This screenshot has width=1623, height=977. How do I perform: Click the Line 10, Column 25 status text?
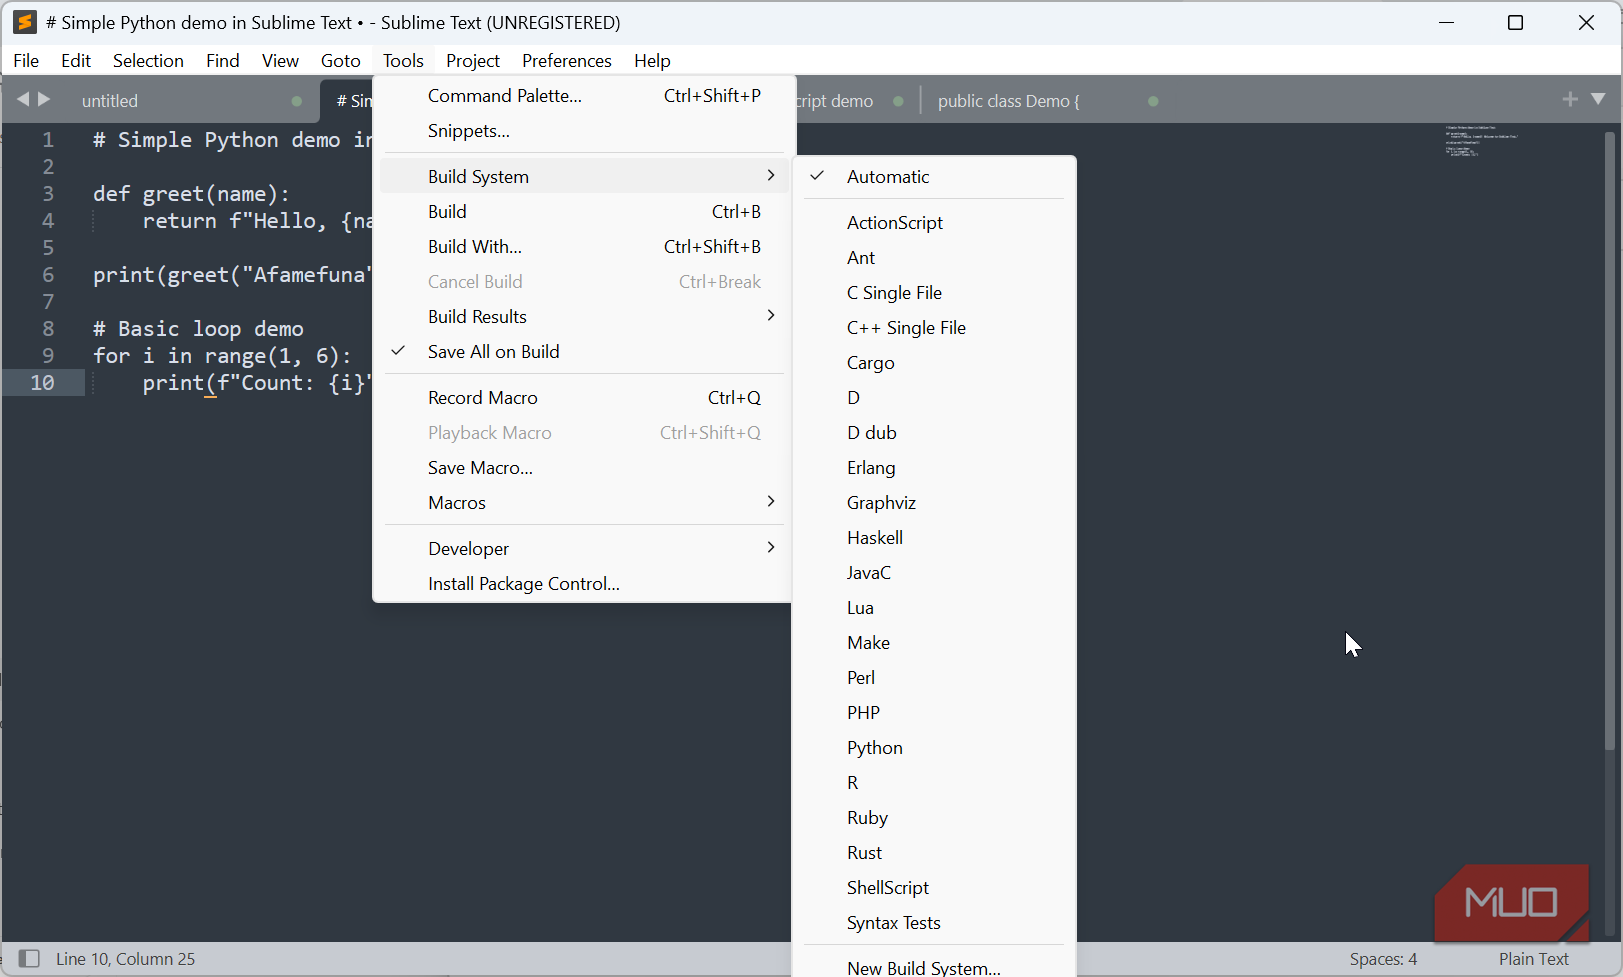pyautogui.click(x=126, y=959)
